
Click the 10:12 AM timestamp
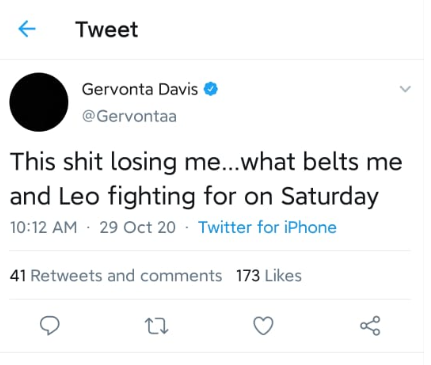point(43,227)
